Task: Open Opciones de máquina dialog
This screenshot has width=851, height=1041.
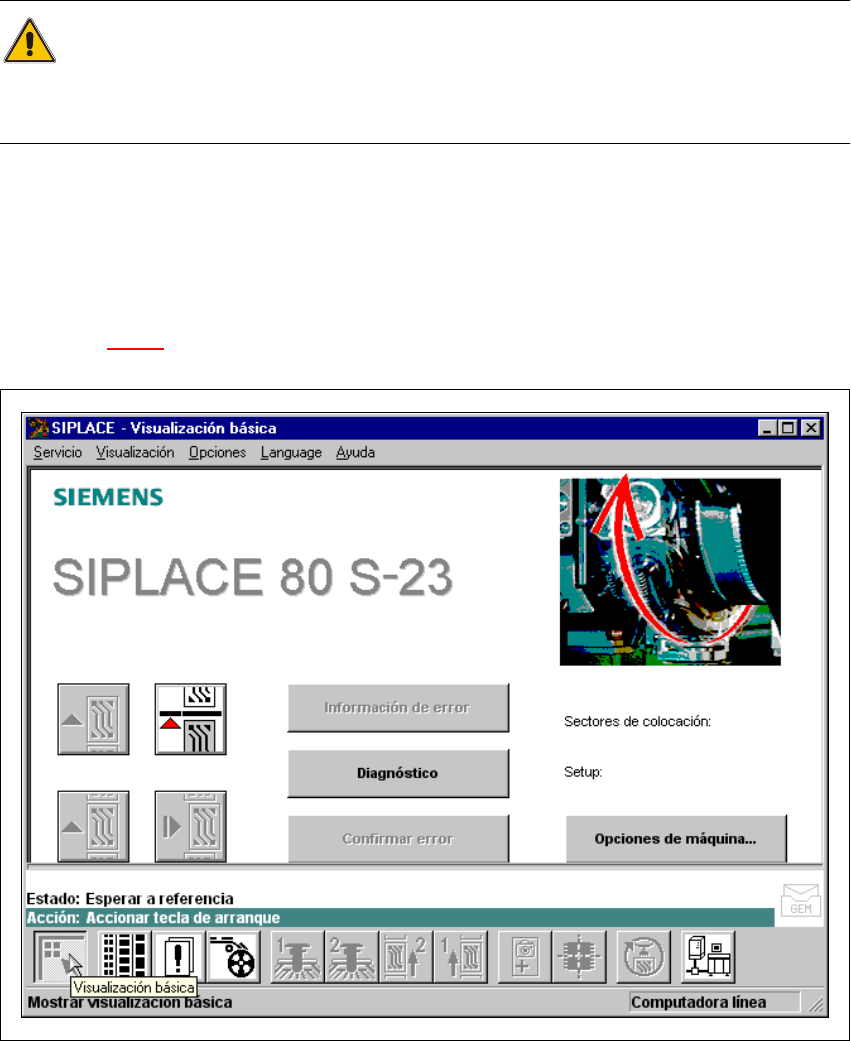Action: [676, 839]
